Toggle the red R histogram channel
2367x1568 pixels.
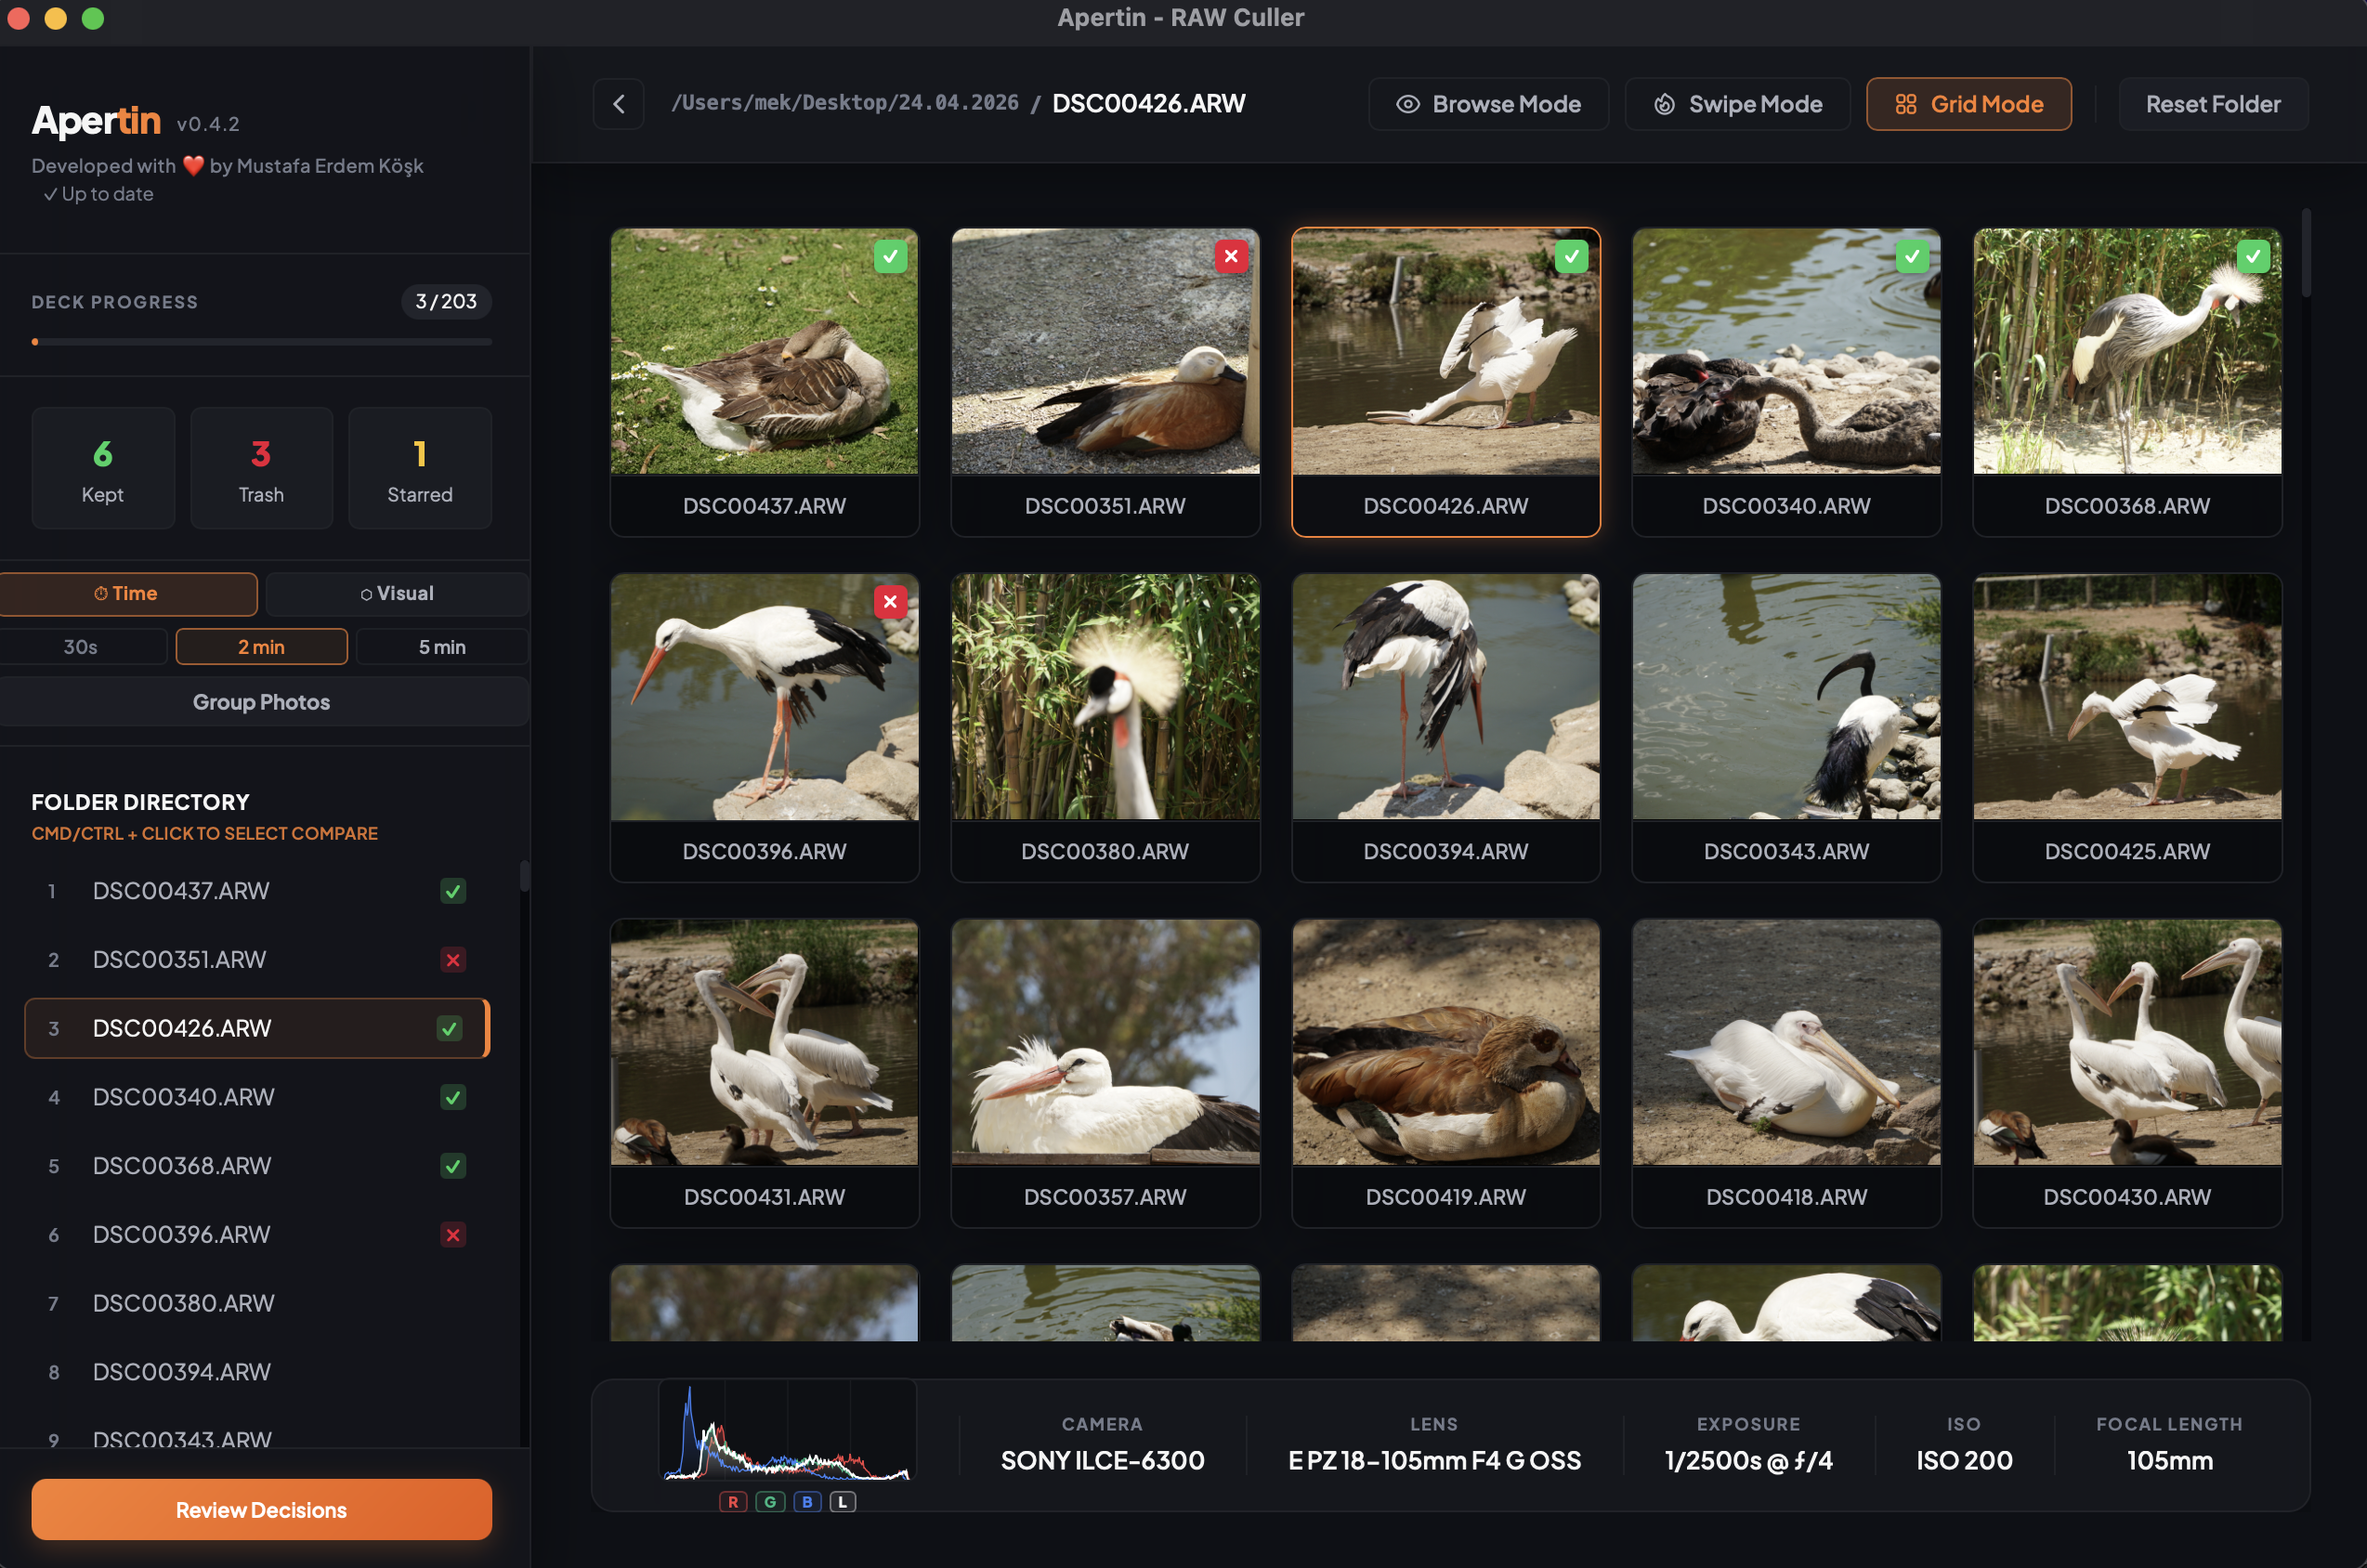(x=733, y=1502)
